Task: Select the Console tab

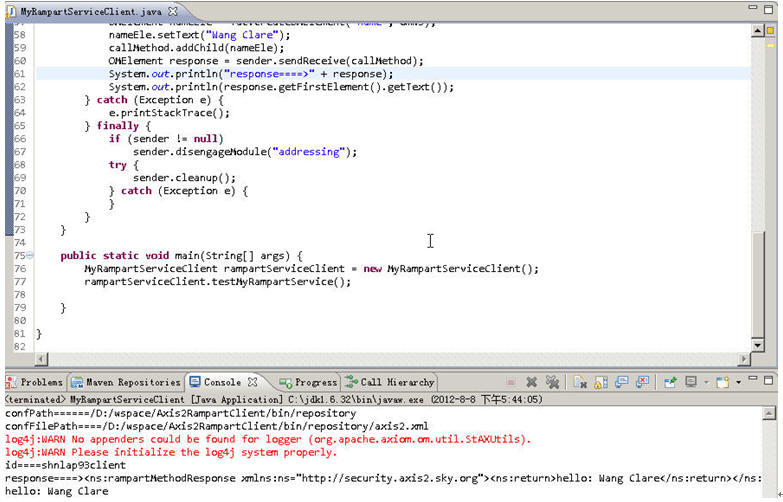Action: [x=222, y=383]
